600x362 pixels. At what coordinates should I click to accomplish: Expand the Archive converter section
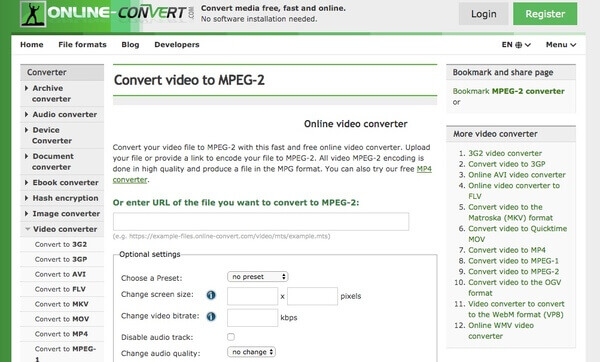pos(62,93)
